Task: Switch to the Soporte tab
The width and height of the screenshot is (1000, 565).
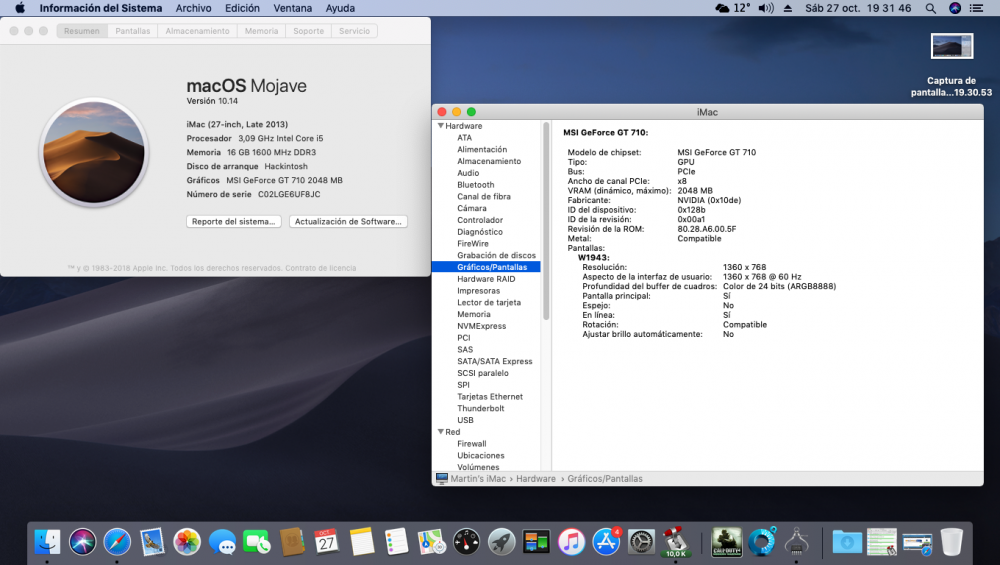Action: click(x=309, y=31)
